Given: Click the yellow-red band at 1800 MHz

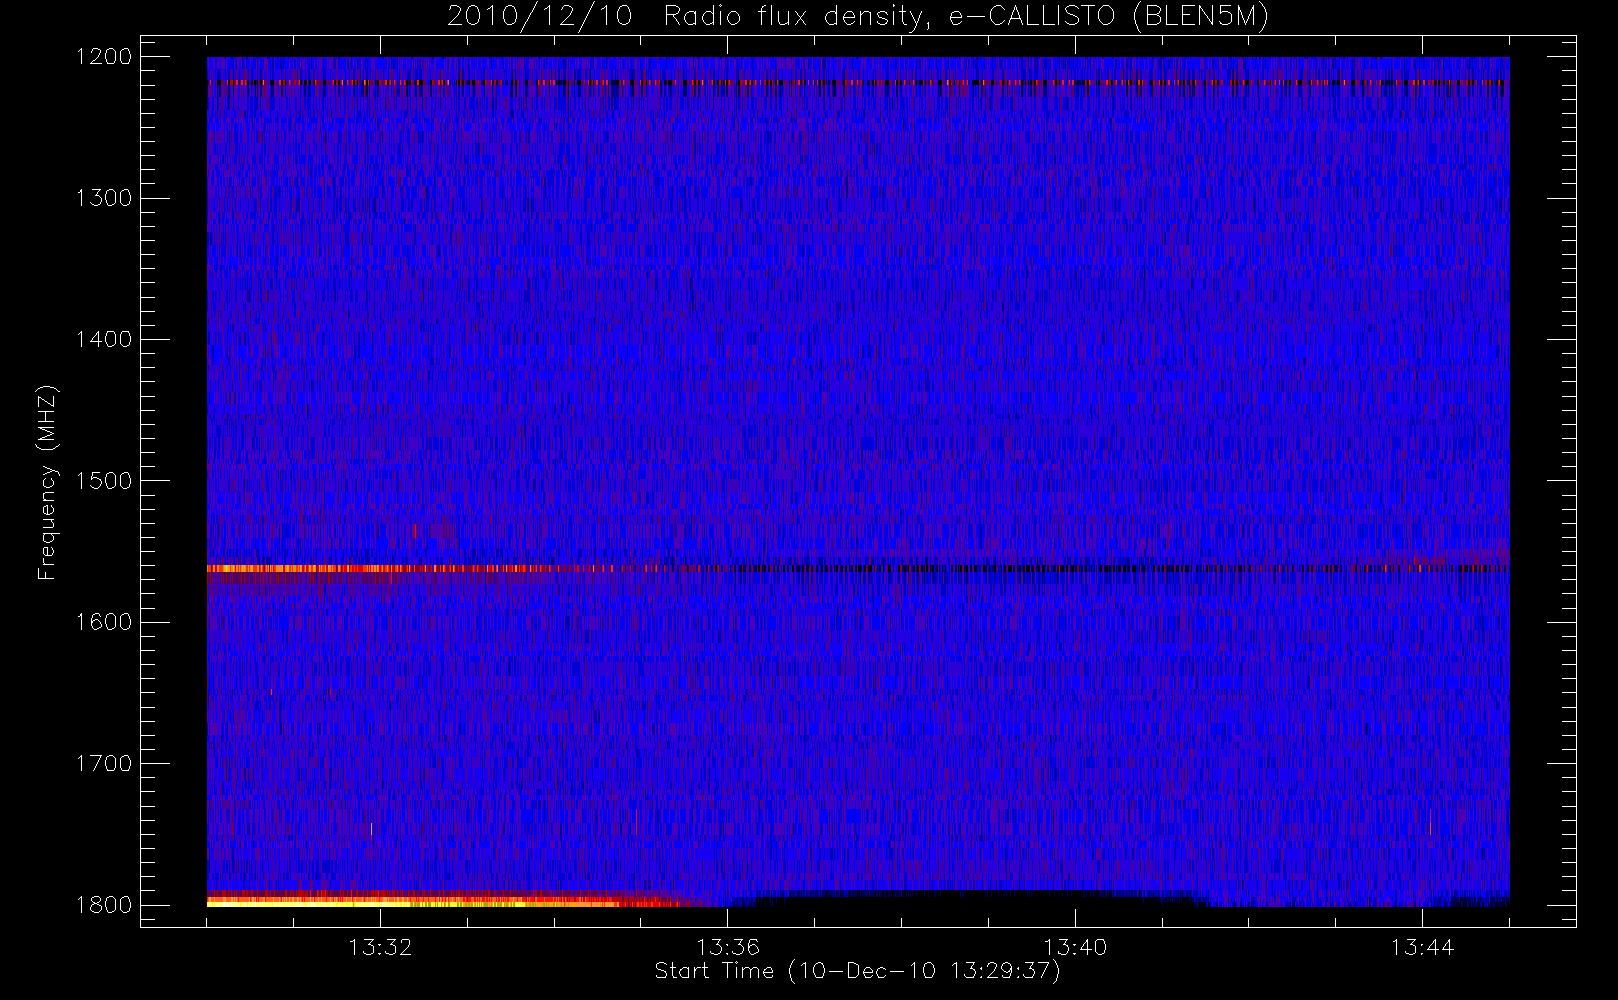Looking at the screenshot, I should pos(445,899).
